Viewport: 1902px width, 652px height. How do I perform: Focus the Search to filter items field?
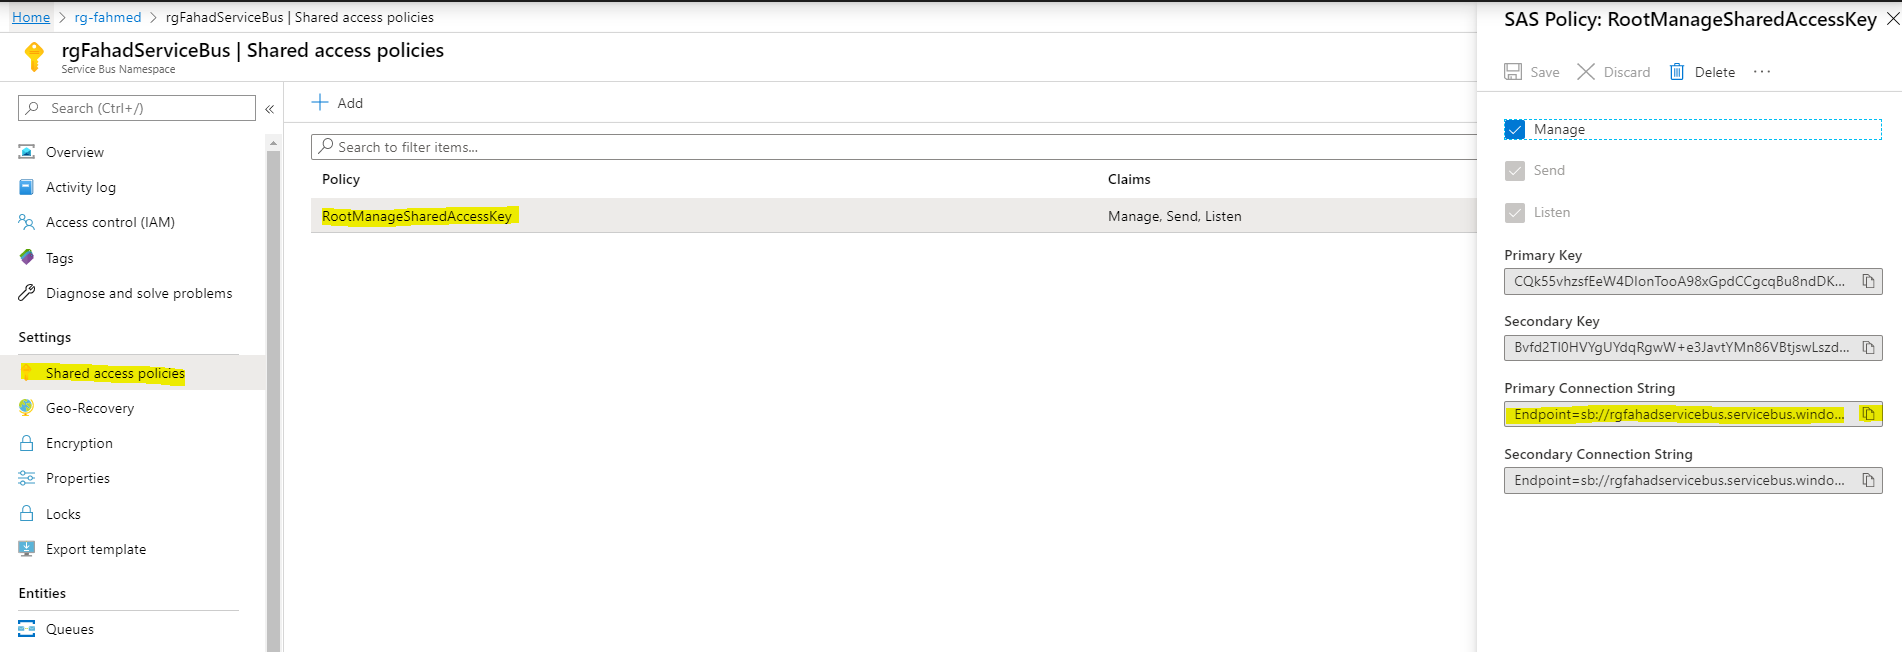click(894, 147)
